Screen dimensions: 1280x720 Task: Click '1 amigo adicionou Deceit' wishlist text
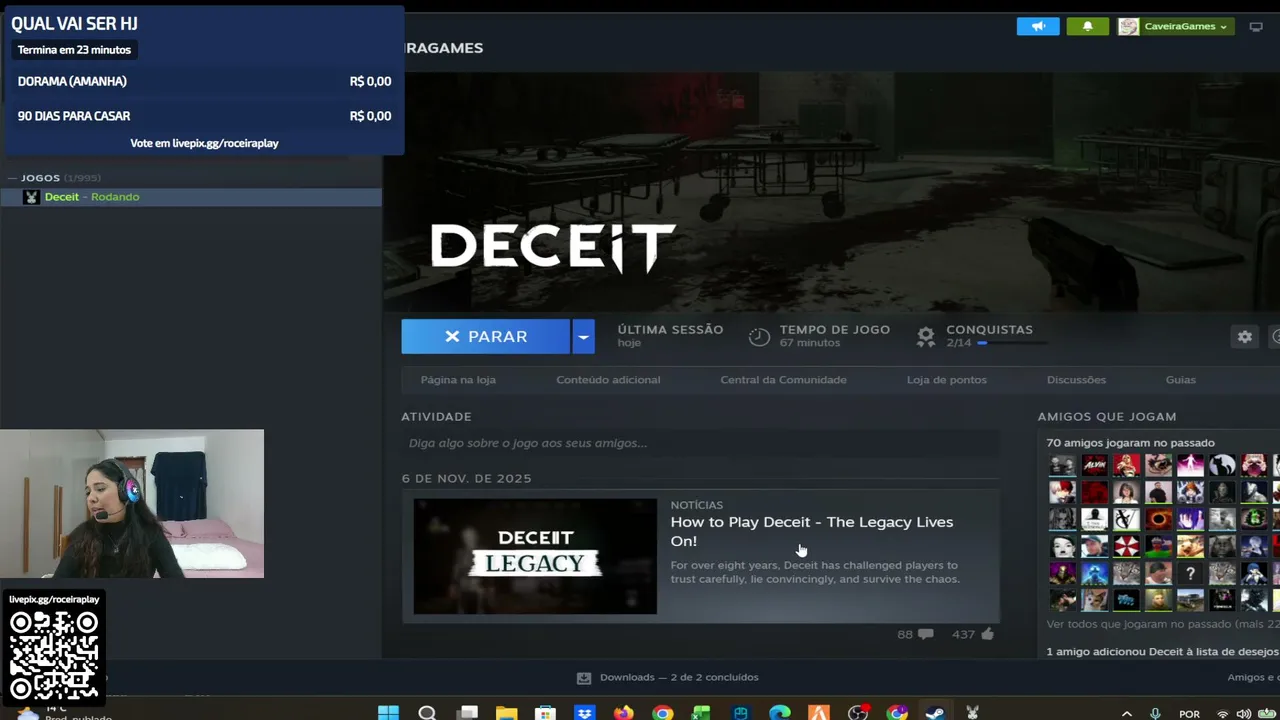pyautogui.click(x=1162, y=652)
